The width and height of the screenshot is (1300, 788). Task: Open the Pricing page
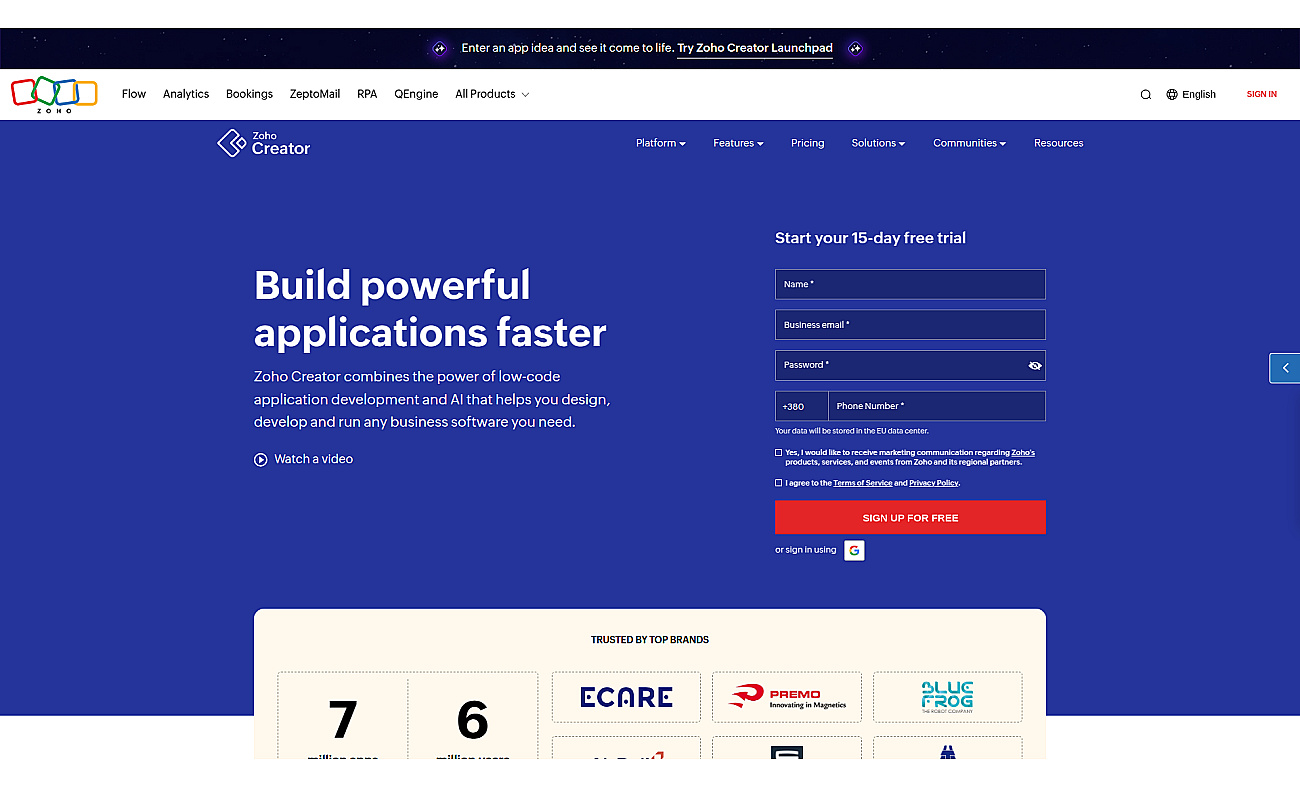click(808, 143)
